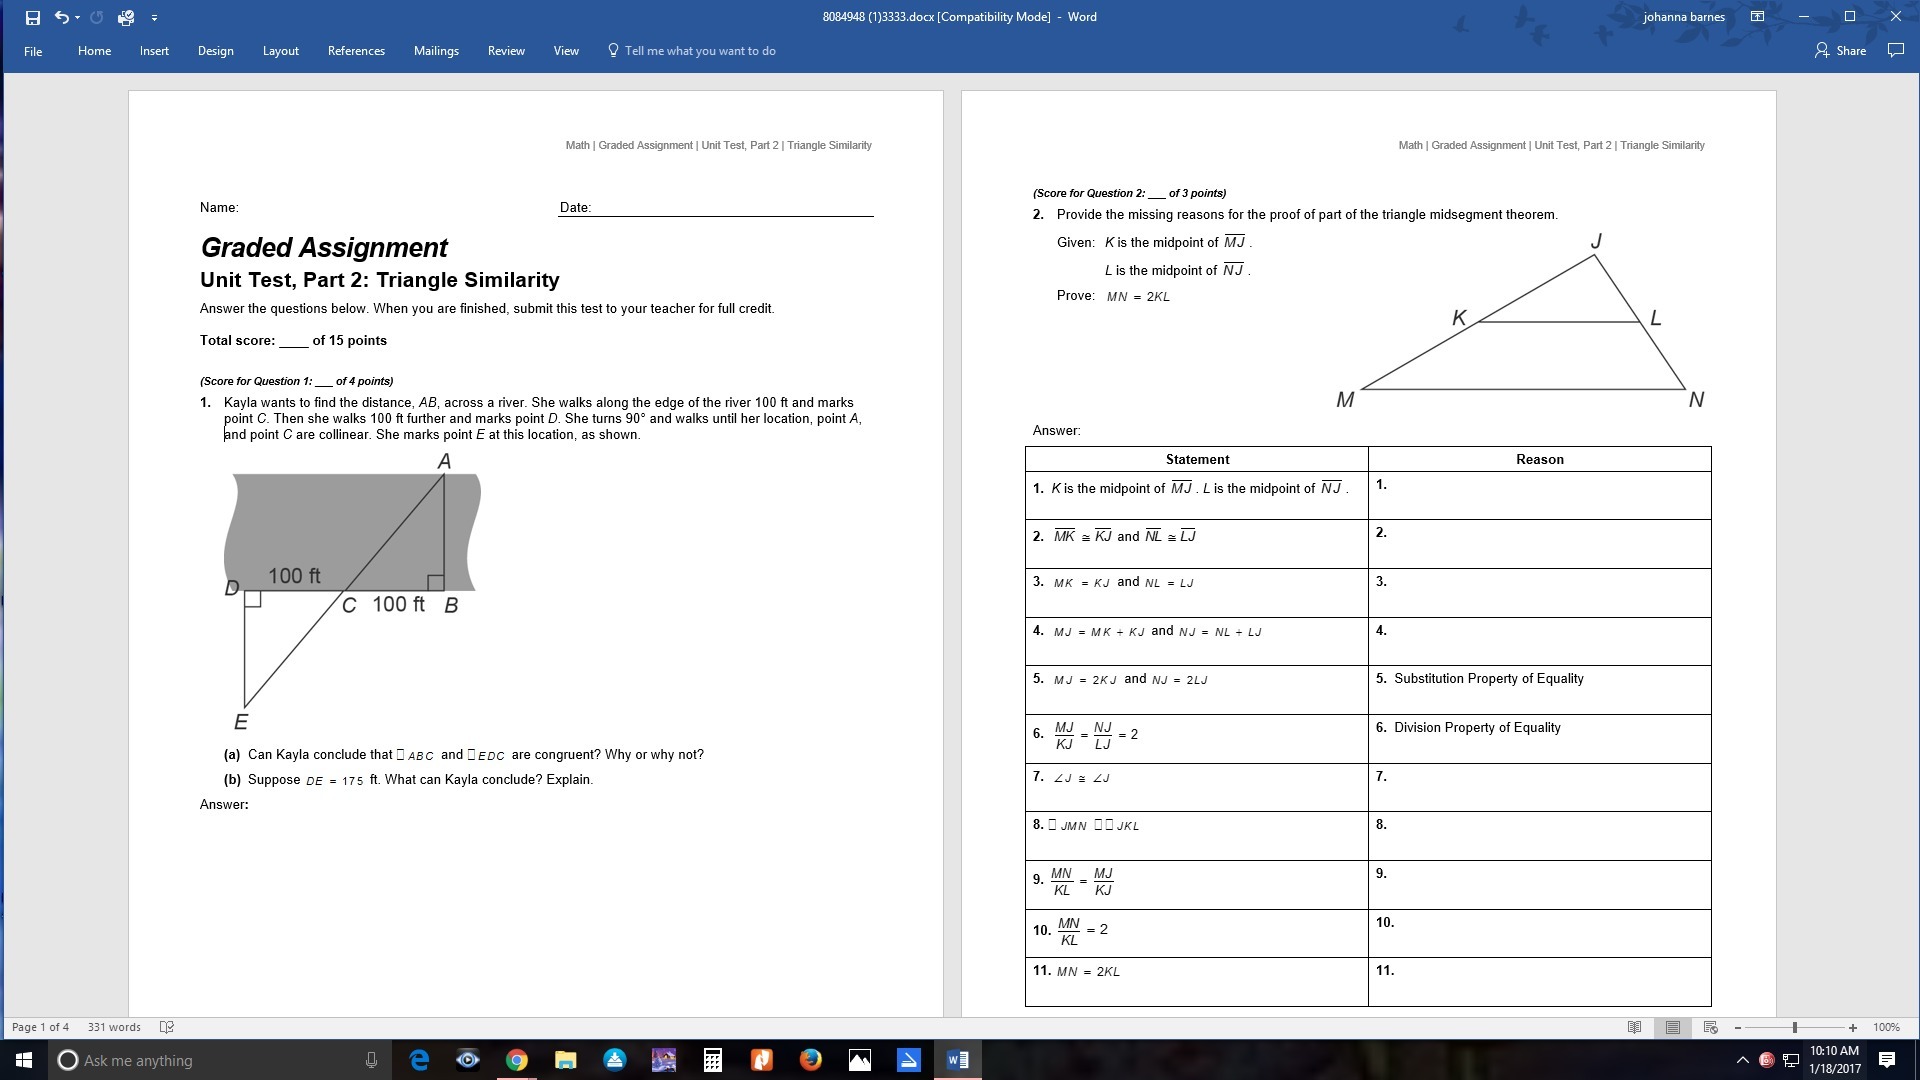The height and width of the screenshot is (1080, 1920).
Task: Click the 331 words count indicator
Action: click(x=114, y=1027)
